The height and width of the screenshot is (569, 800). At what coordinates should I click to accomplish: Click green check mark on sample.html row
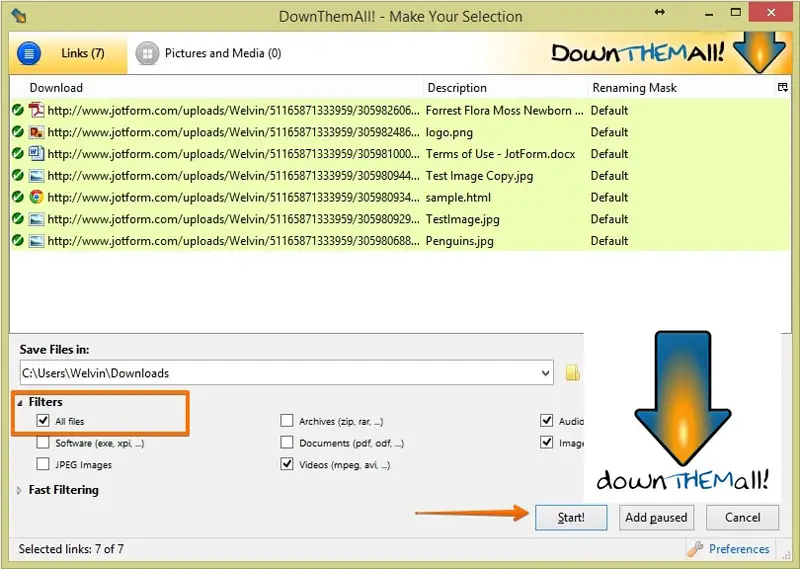(18, 197)
